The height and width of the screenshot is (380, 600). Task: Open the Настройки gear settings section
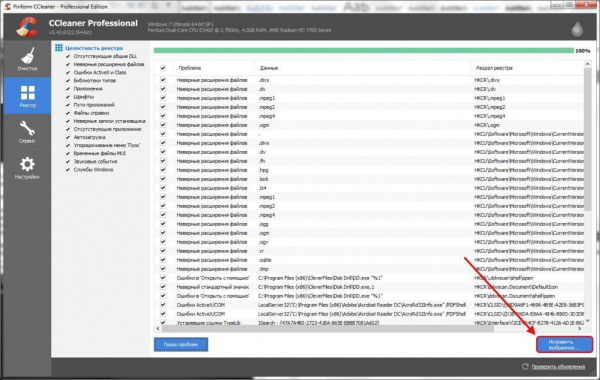pyautogui.click(x=27, y=168)
